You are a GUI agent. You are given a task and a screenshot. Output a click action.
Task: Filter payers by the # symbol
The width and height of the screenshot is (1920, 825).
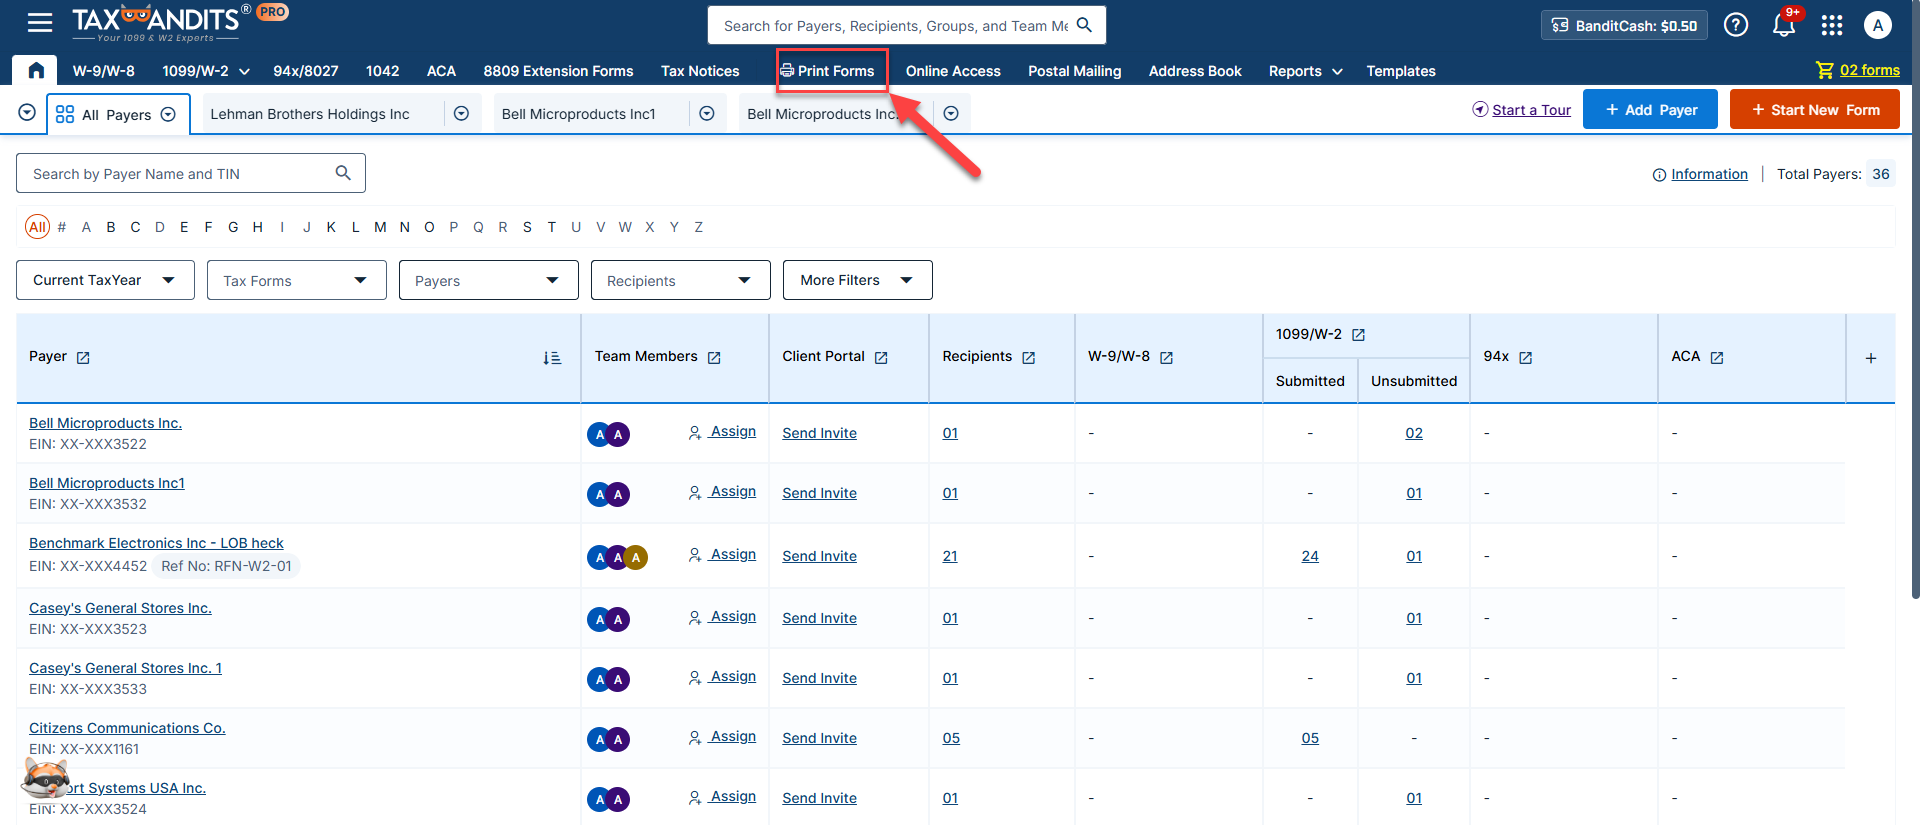click(x=62, y=227)
